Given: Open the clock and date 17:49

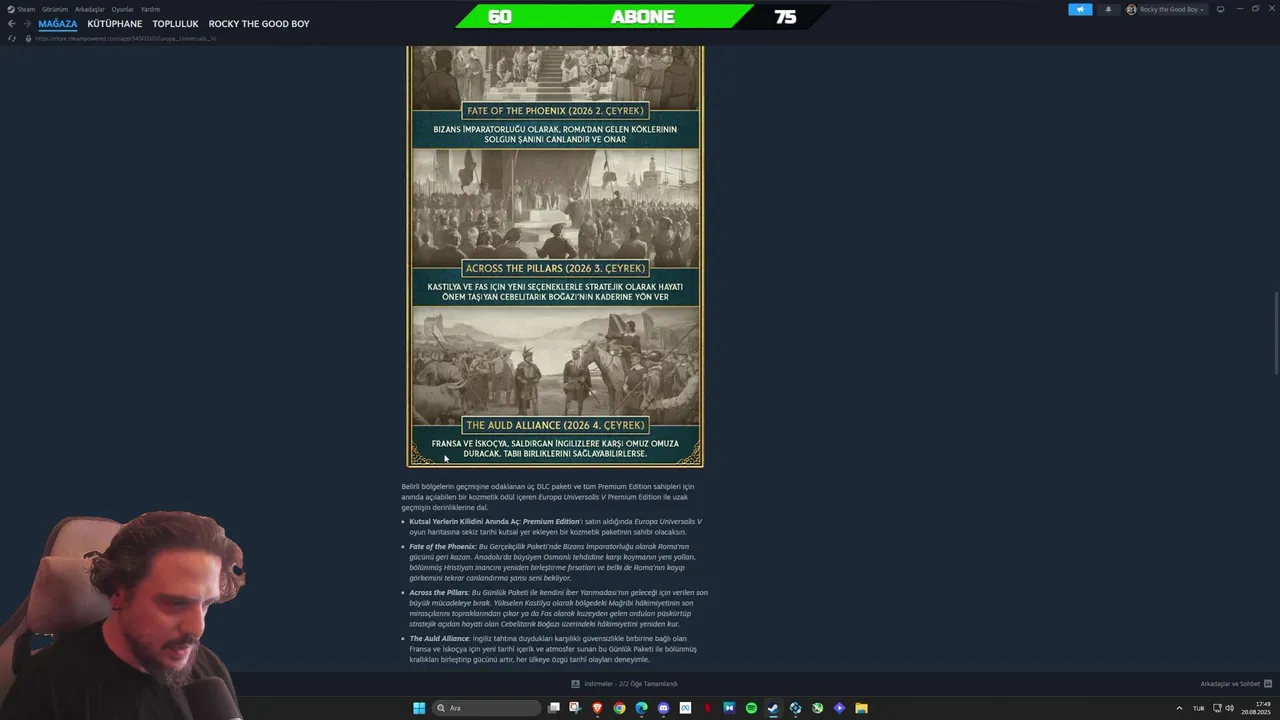Looking at the screenshot, I should [1257, 708].
